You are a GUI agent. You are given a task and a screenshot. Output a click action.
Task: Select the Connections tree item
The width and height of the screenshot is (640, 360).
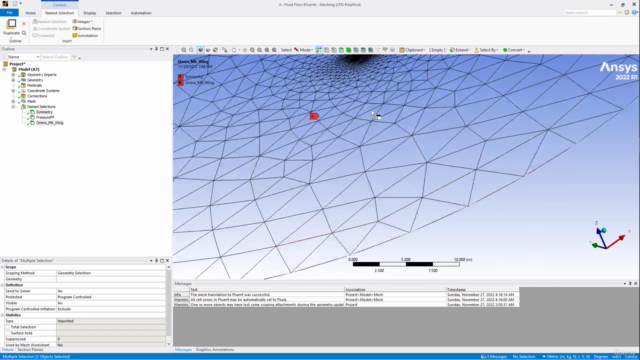[37, 96]
